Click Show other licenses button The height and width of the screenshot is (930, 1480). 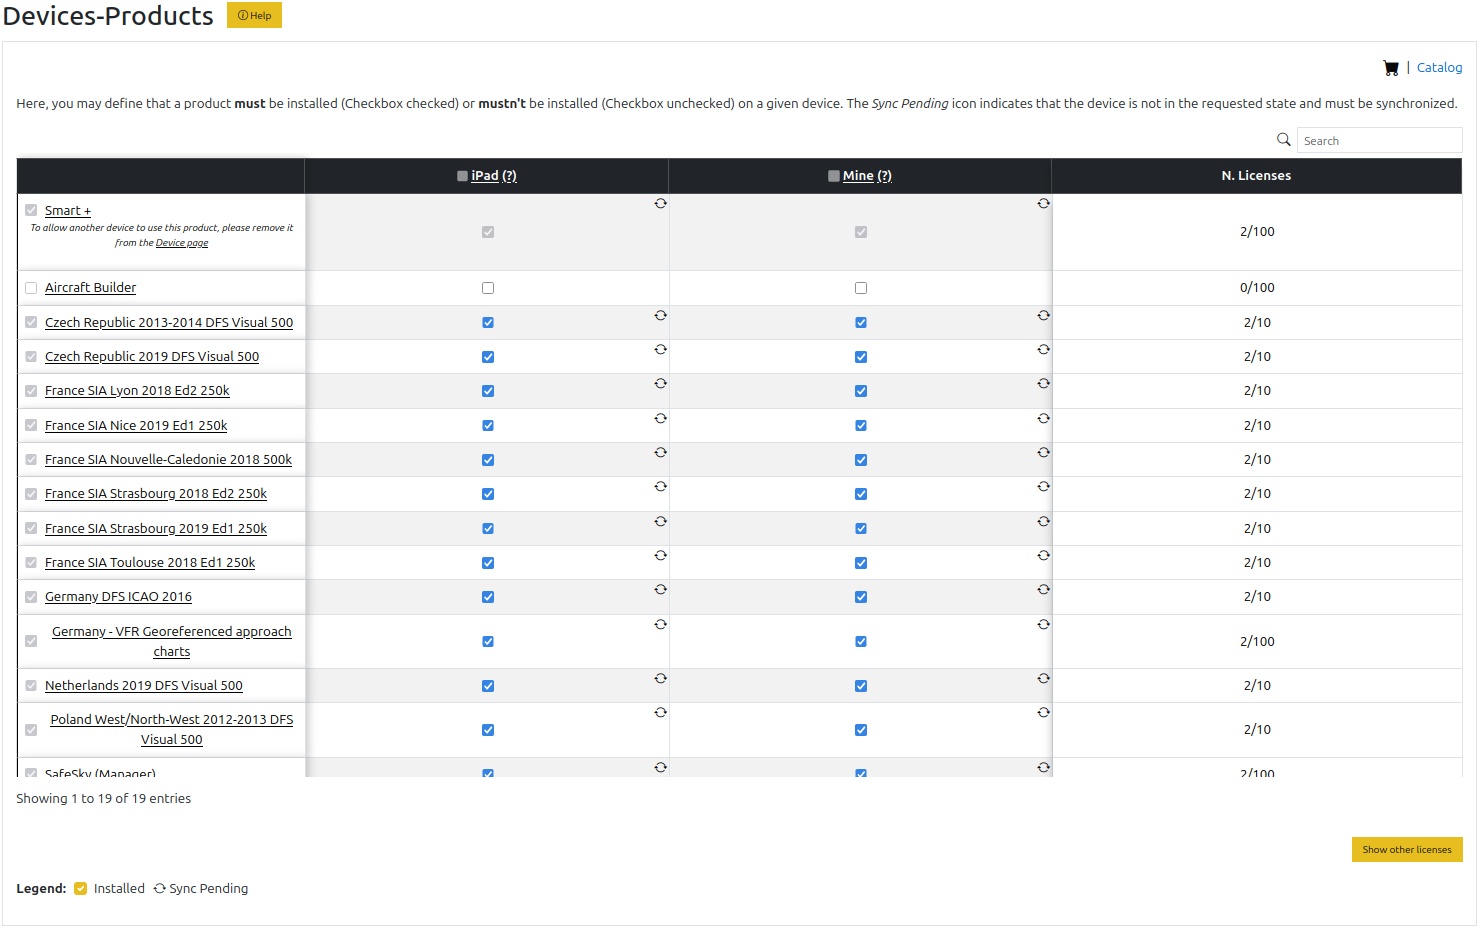tap(1407, 849)
